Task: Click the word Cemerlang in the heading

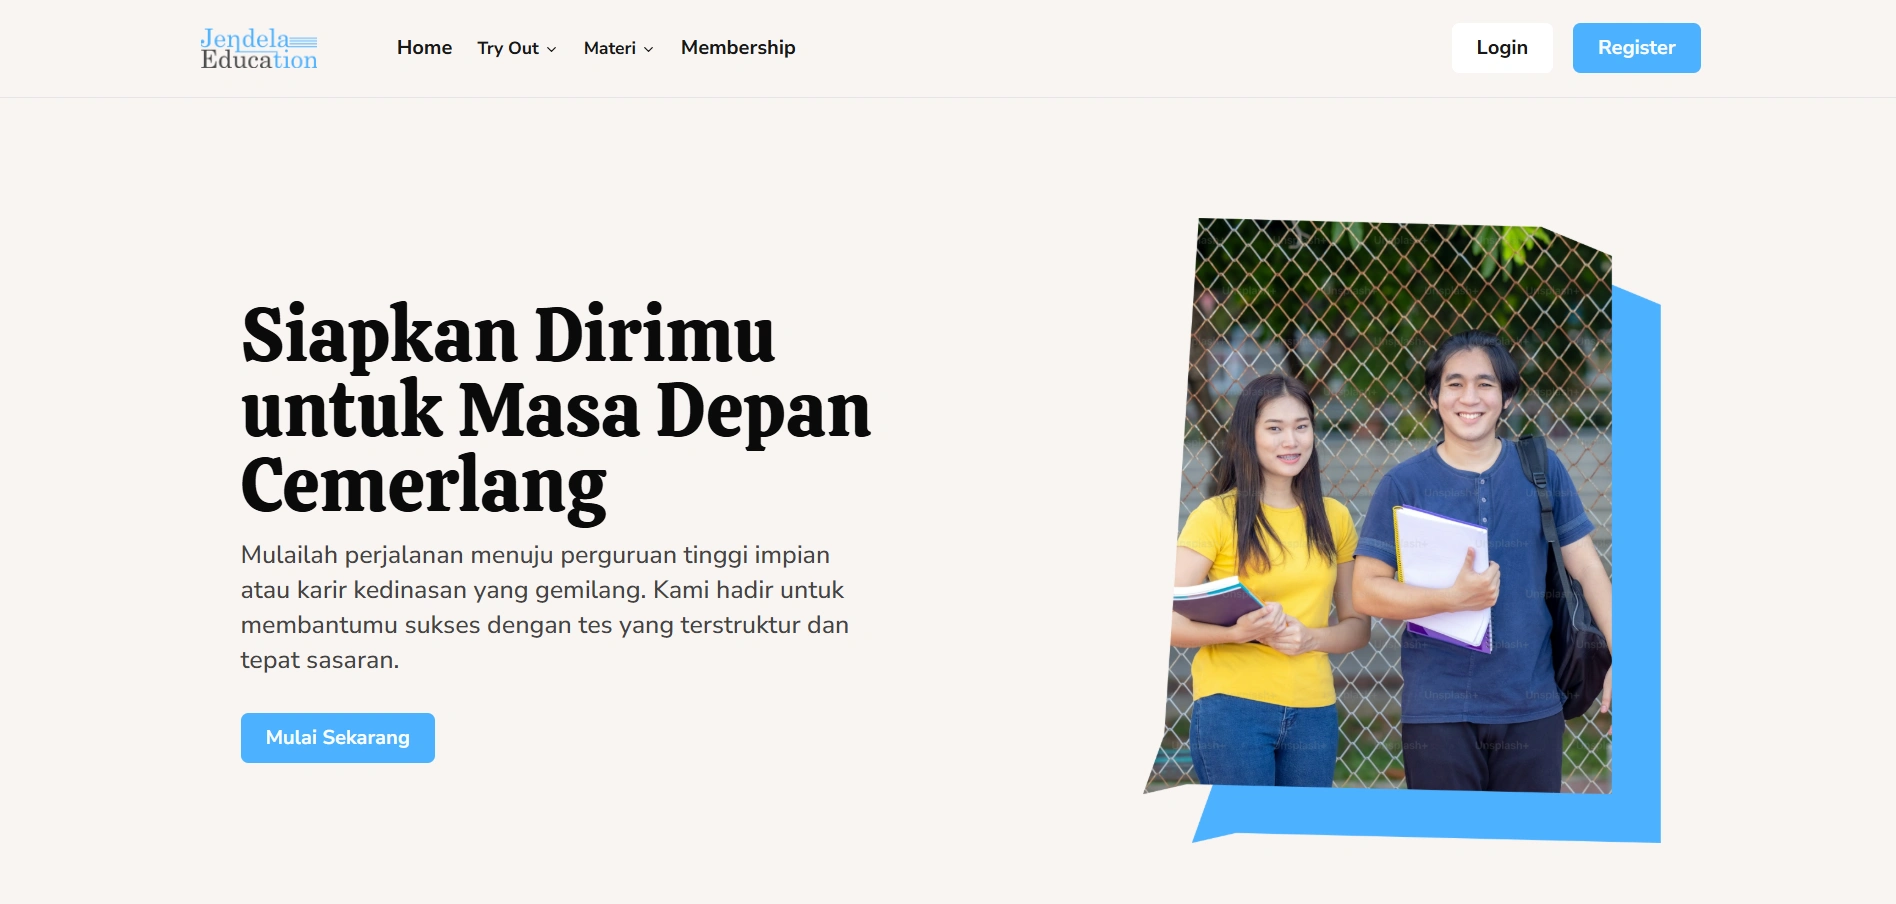Action: [424, 487]
